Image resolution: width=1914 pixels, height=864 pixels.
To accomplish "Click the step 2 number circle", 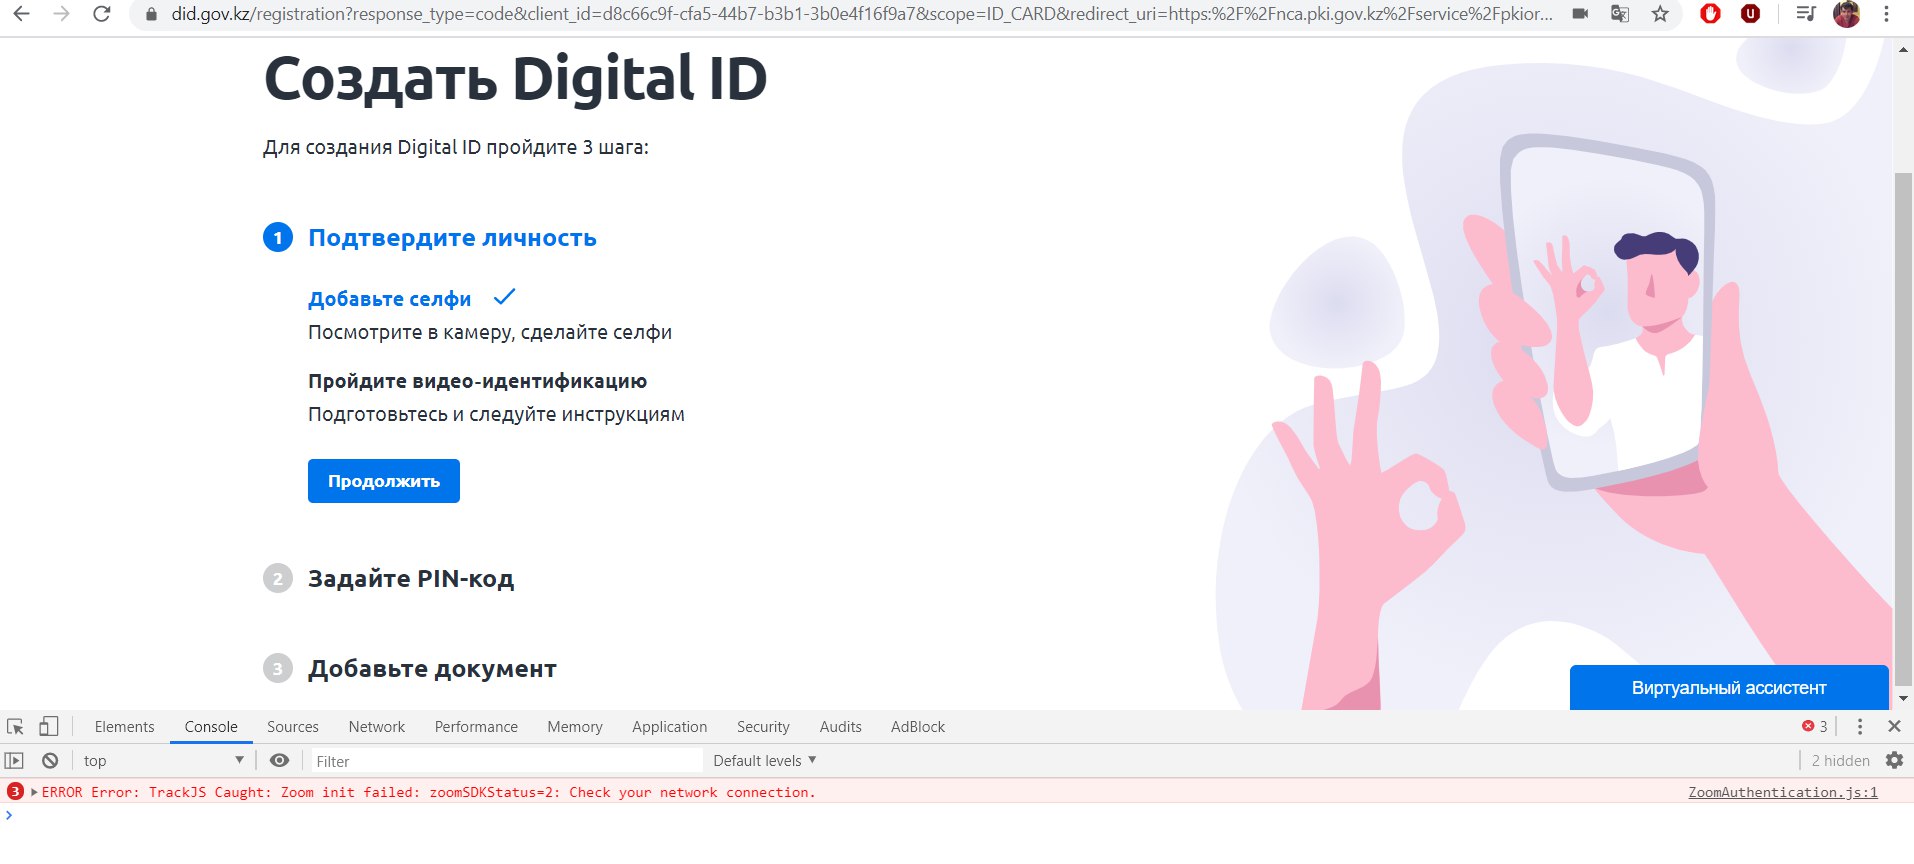I will (x=278, y=579).
